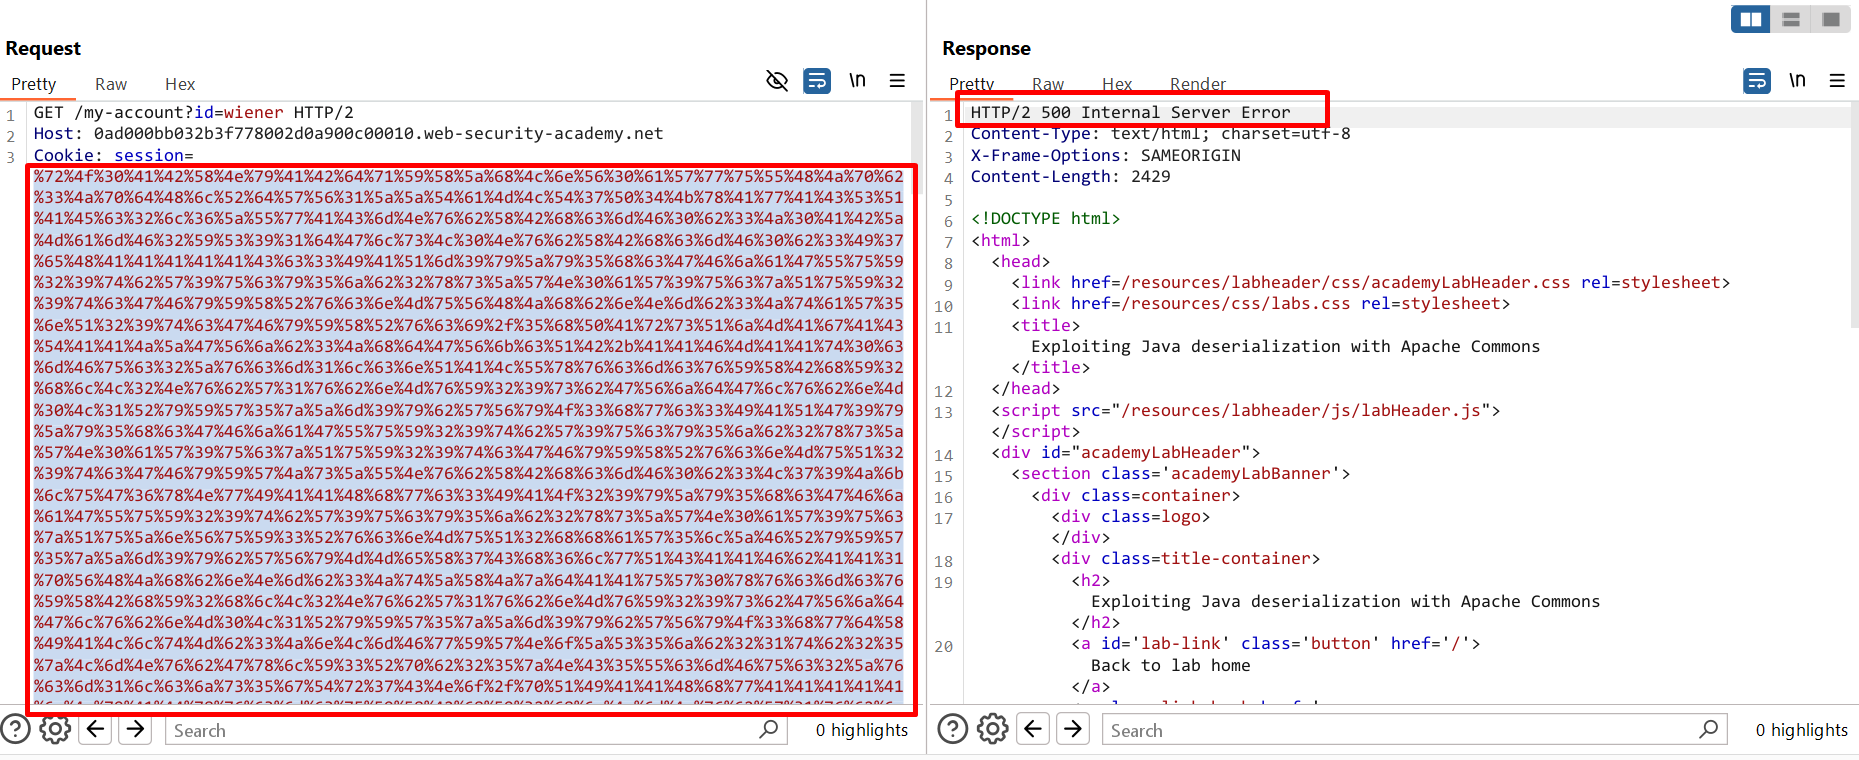Switch Request view to Hex tab
1859x760 pixels.
coord(180,84)
